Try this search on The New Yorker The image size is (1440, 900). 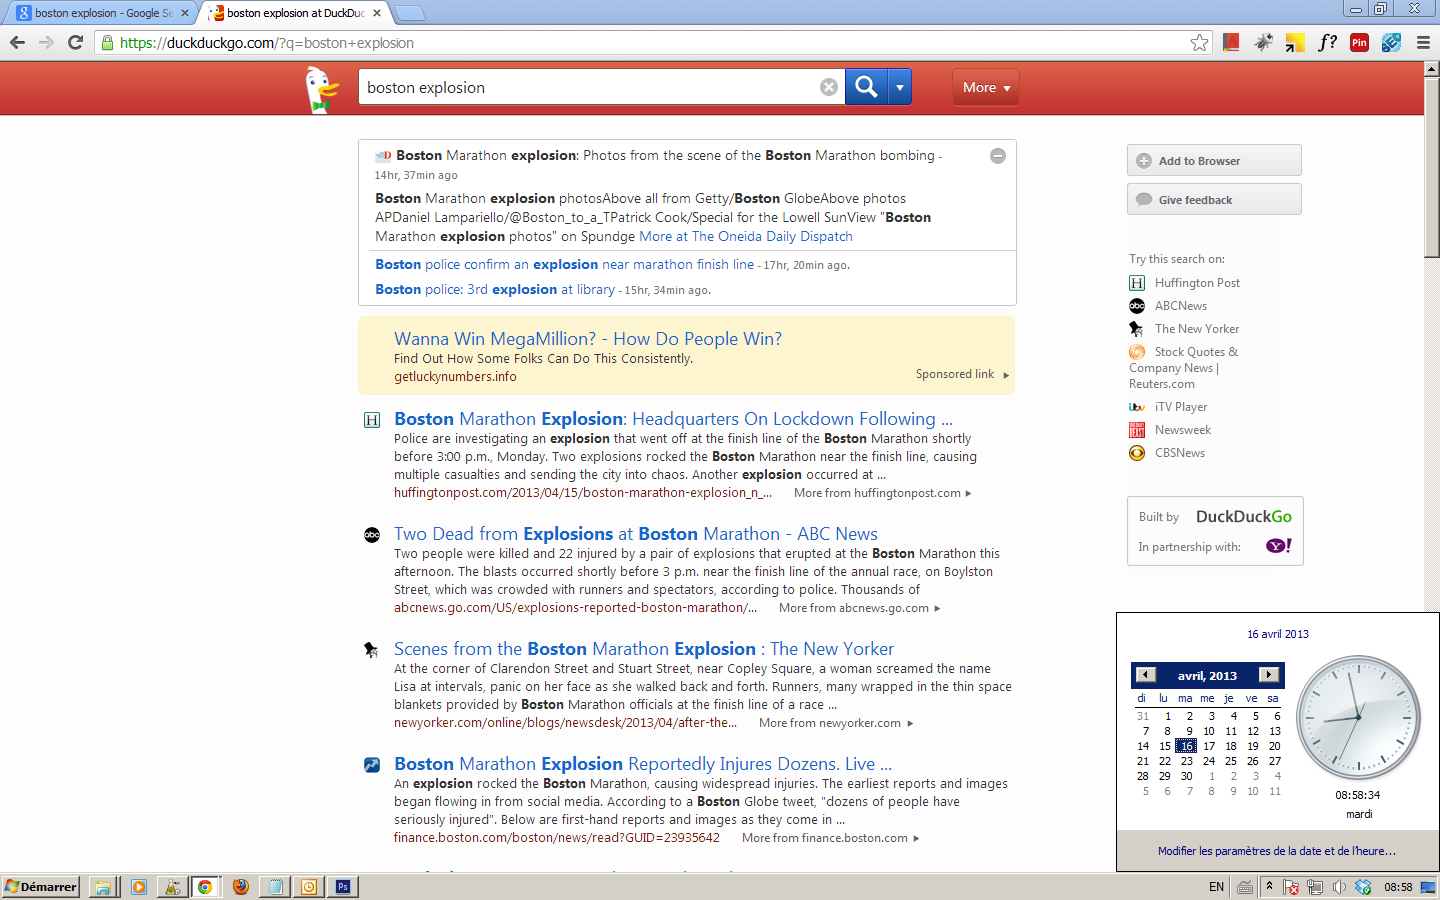[x=1197, y=329]
